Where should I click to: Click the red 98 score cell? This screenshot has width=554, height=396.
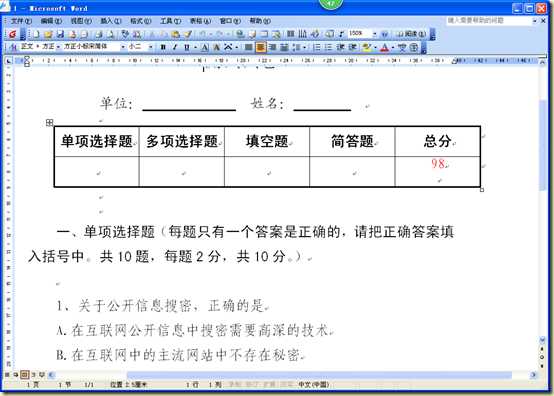coord(437,172)
